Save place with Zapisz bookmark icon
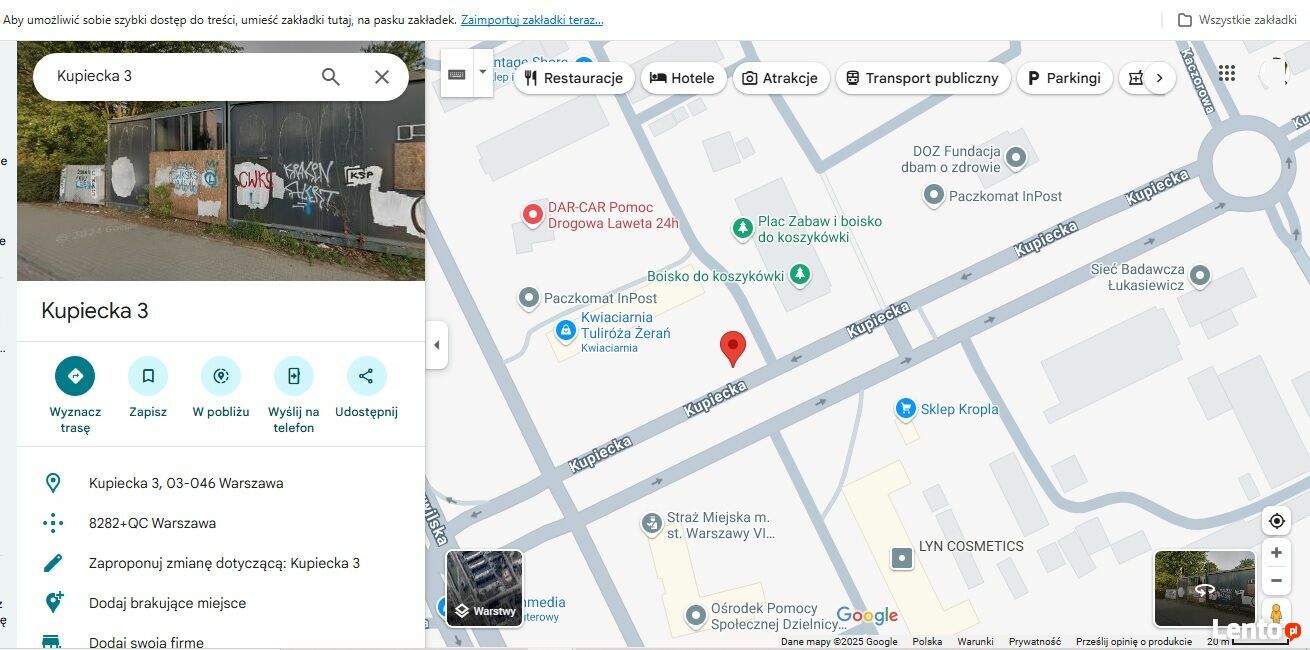Image resolution: width=1310 pixels, height=650 pixels. [148, 376]
